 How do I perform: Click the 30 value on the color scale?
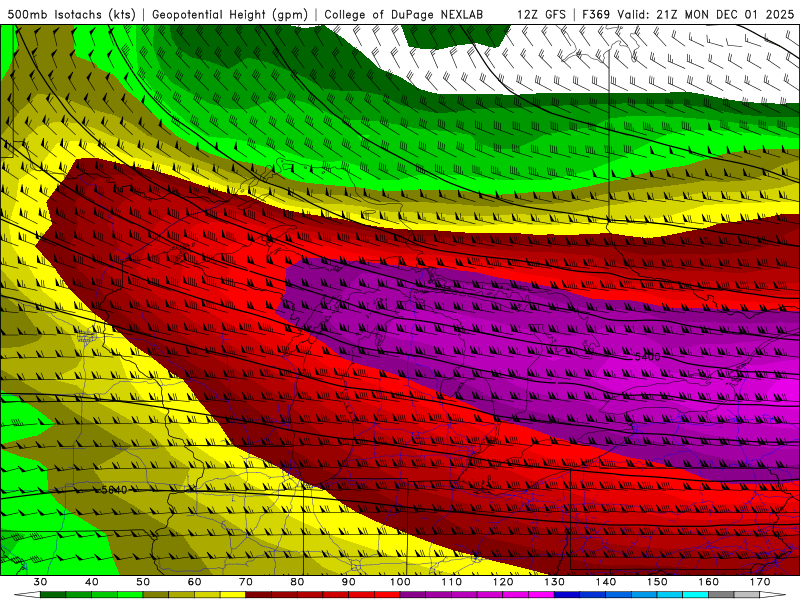tap(40, 582)
